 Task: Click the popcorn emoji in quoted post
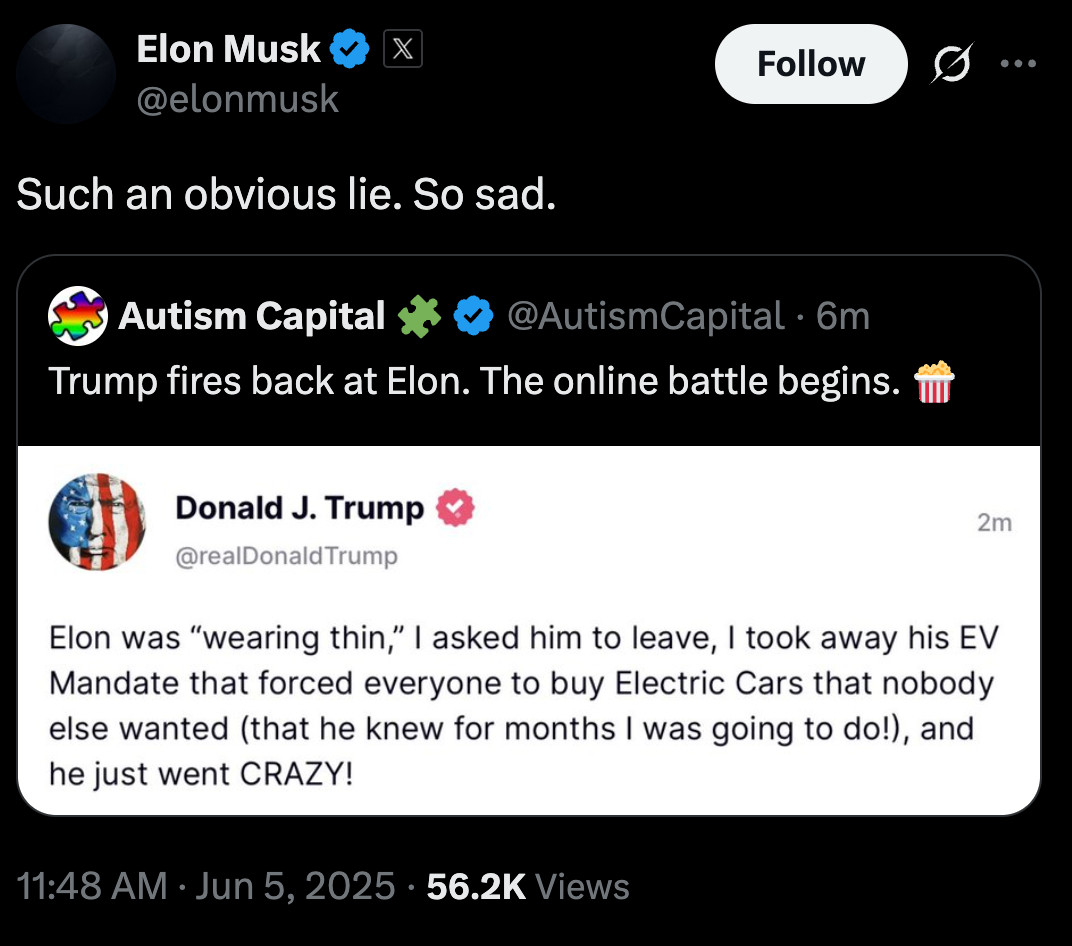pyautogui.click(x=935, y=382)
